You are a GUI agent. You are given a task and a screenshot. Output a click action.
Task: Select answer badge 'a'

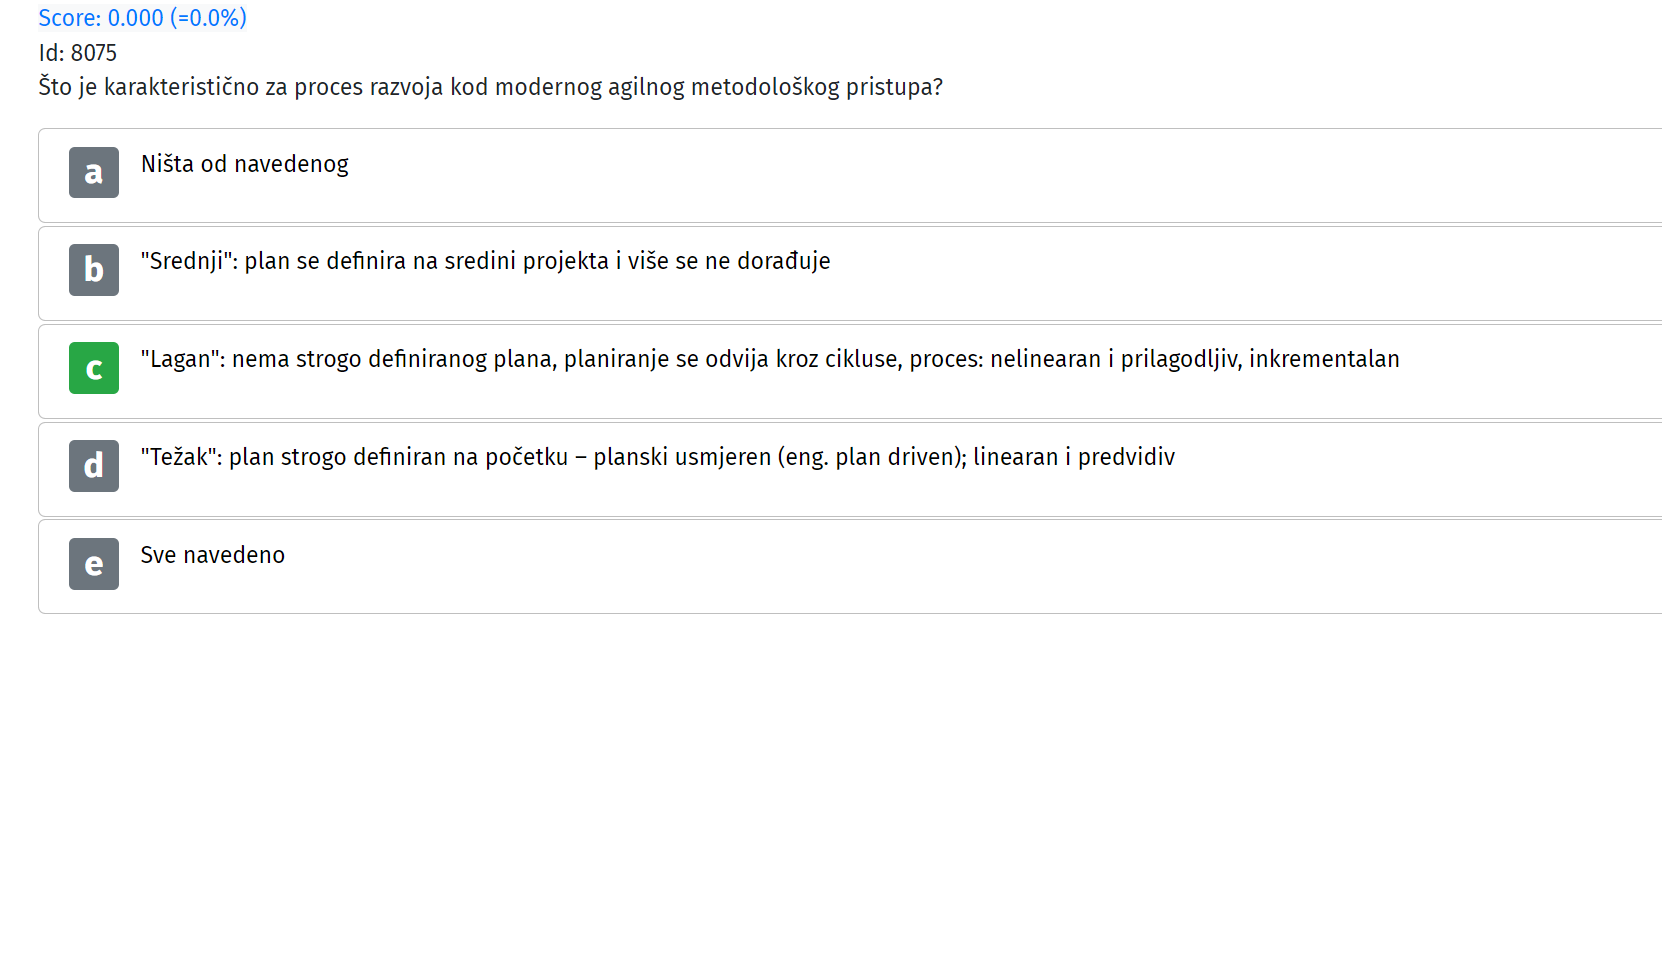pyautogui.click(x=94, y=172)
